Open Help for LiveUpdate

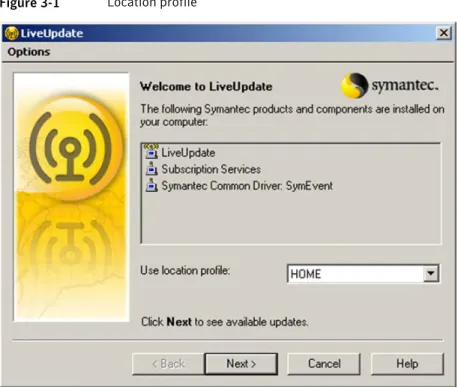coord(407,364)
